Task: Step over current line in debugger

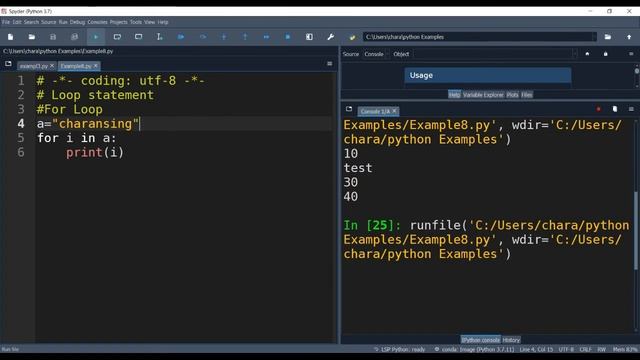Action: [x=202, y=37]
